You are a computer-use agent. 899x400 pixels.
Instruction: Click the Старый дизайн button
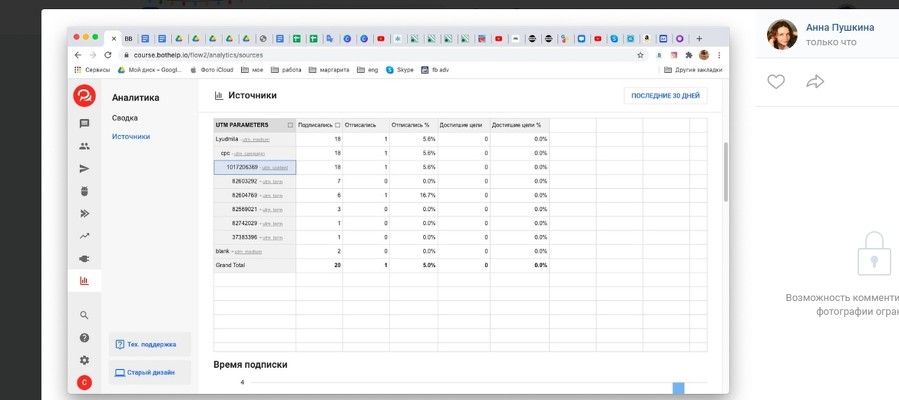point(150,372)
